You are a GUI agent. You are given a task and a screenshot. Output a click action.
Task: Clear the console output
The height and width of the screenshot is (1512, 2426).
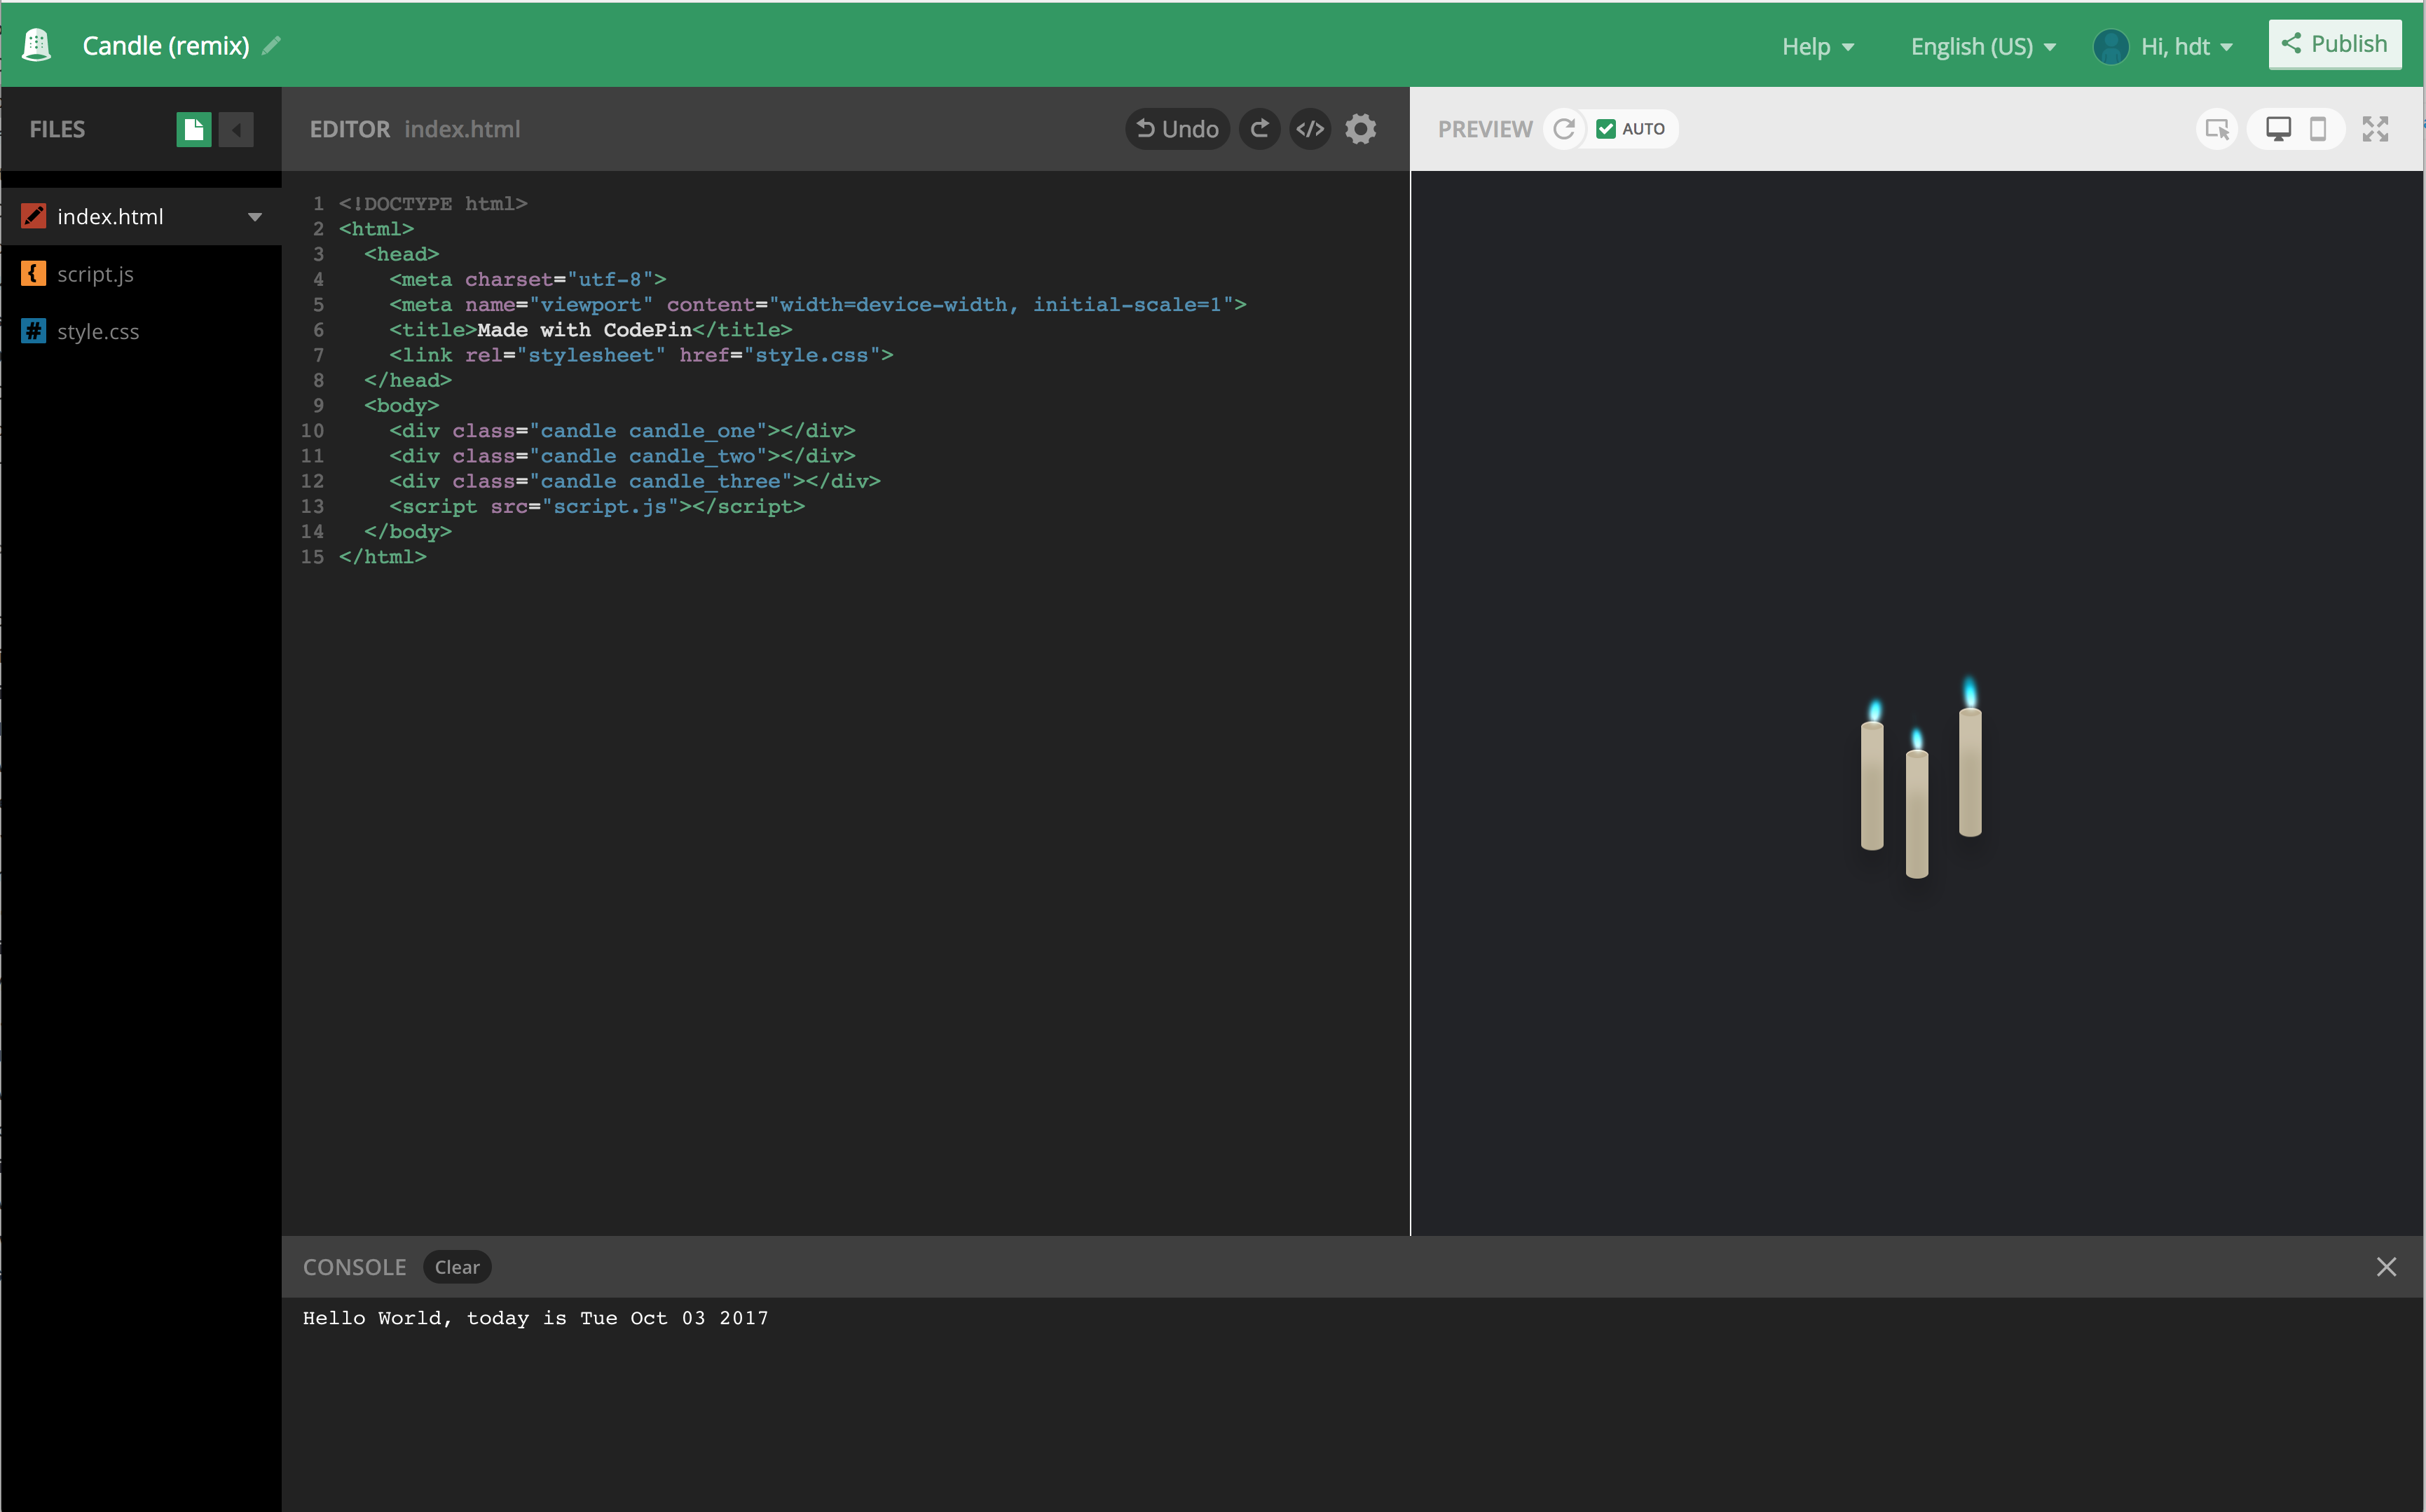click(x=457, y=1266)
